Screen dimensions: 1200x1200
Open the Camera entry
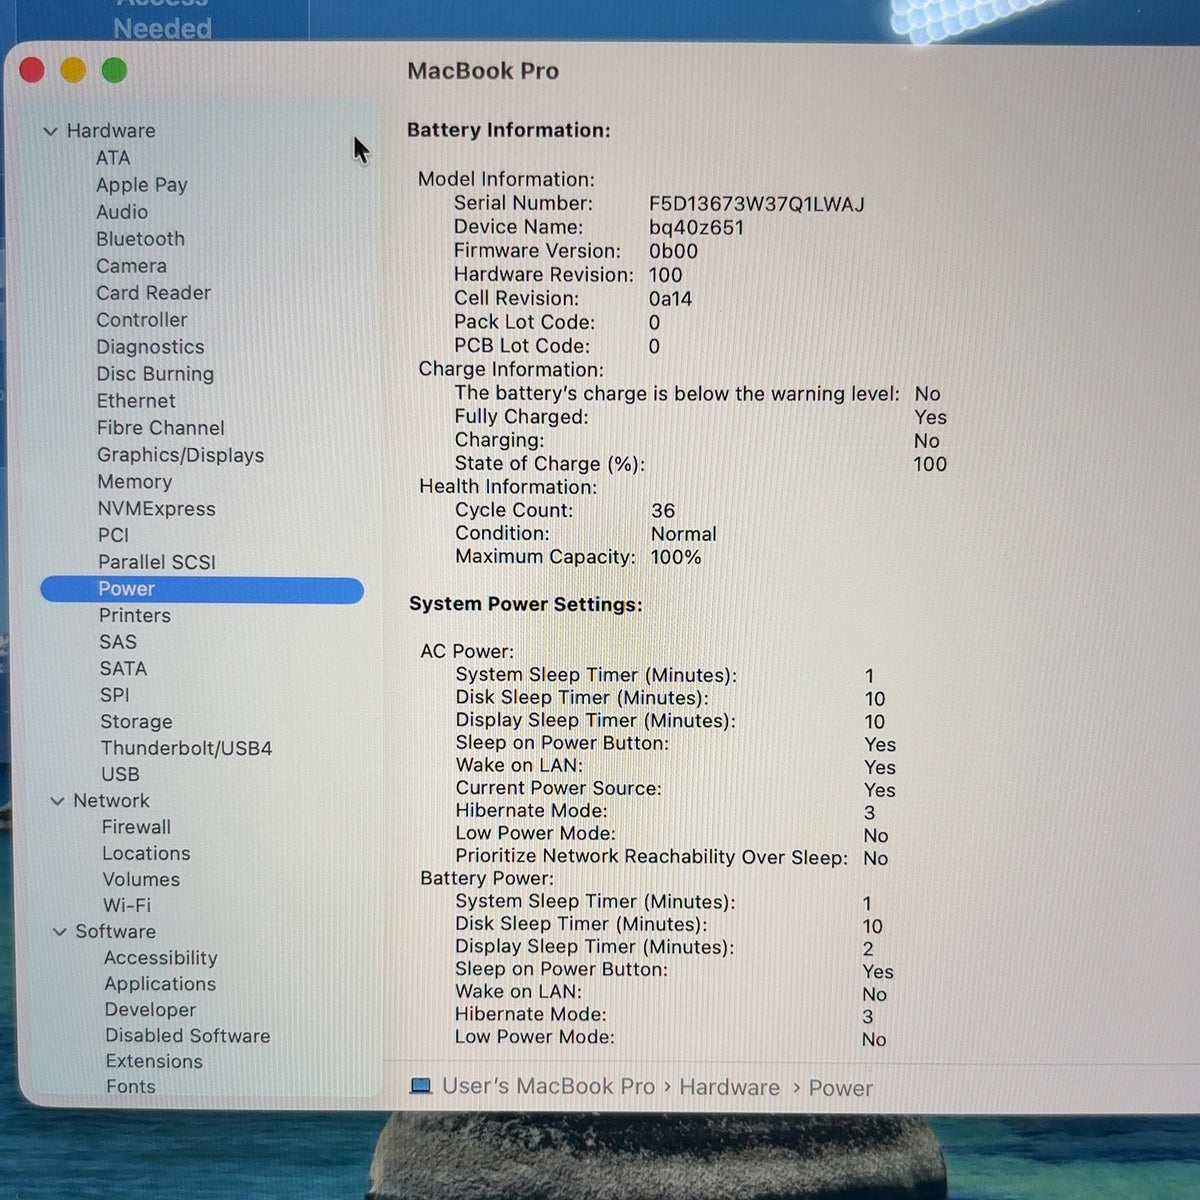coord(131,266)
